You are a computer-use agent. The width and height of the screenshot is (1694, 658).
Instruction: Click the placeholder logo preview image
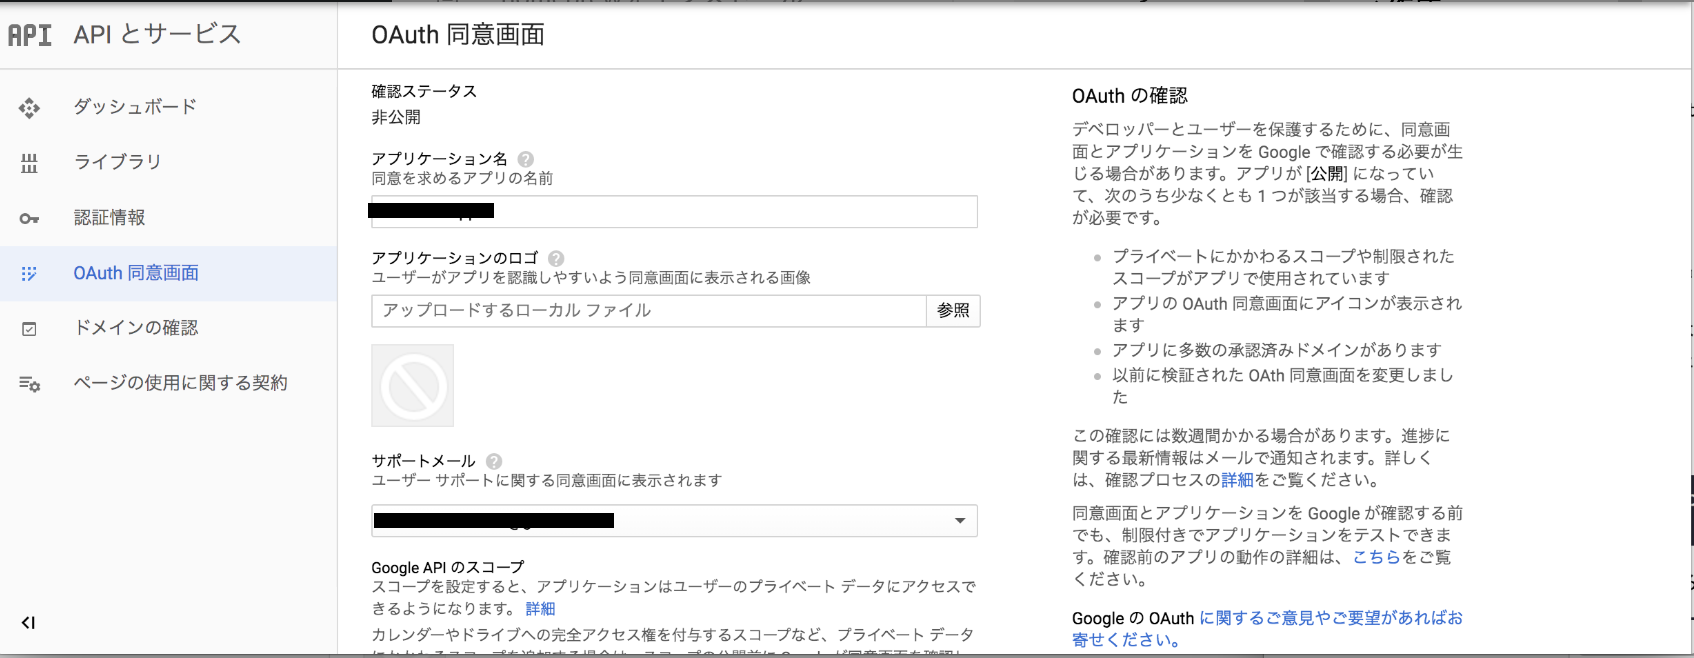coord(412,386)
